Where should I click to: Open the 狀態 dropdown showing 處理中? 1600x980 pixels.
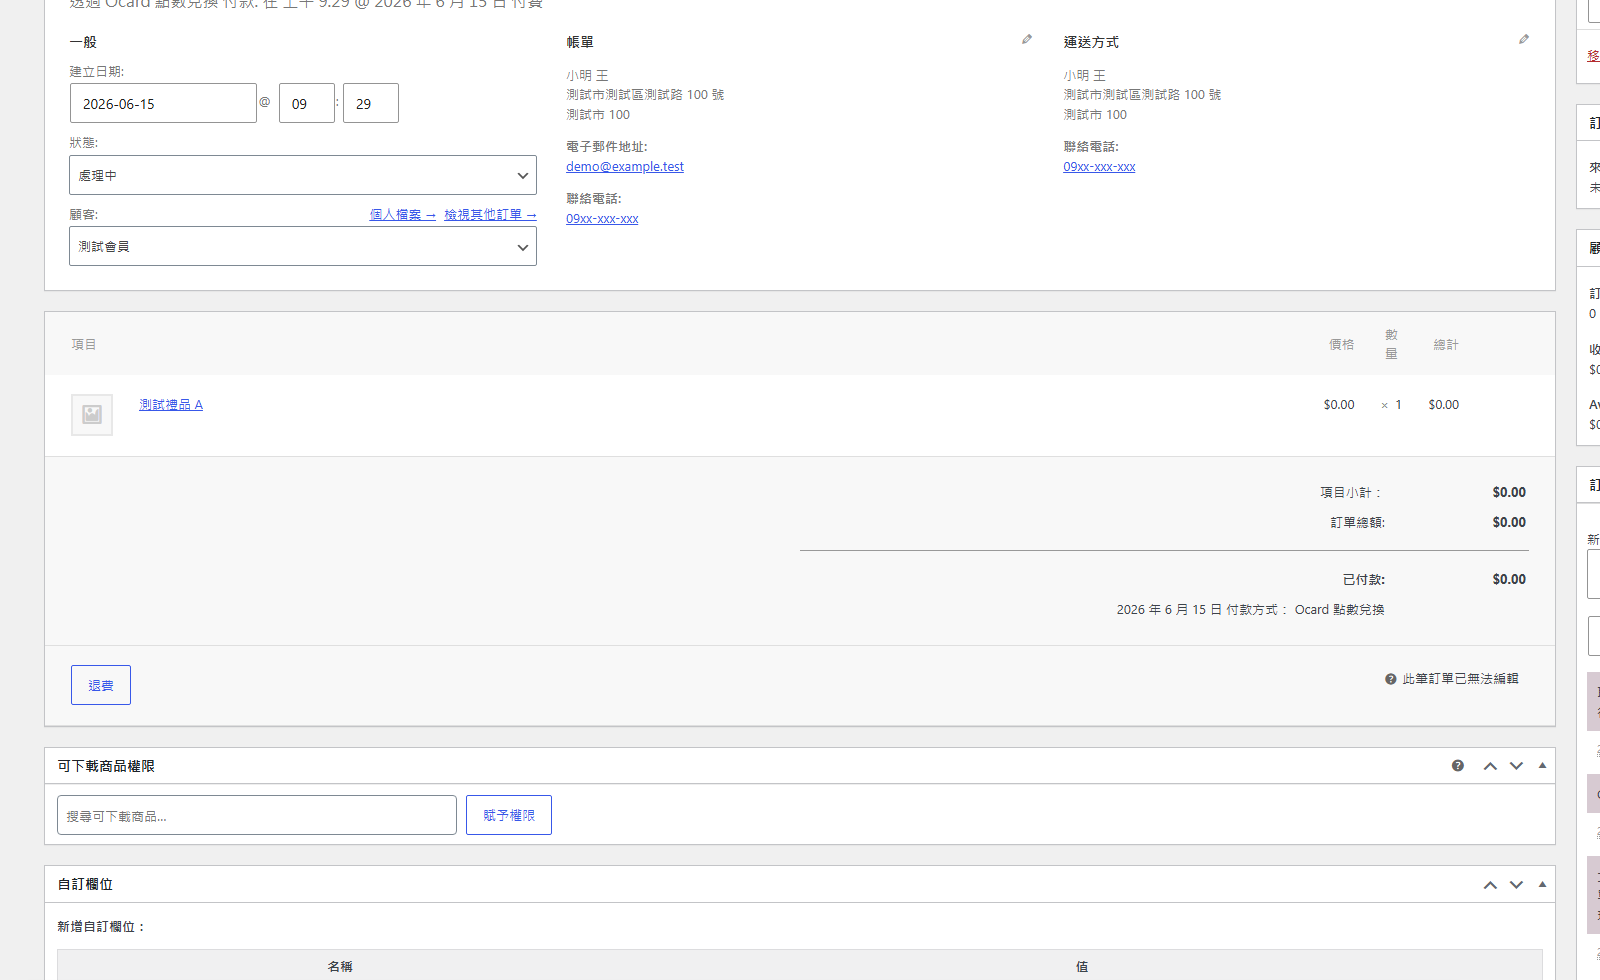tap(303, 175)
